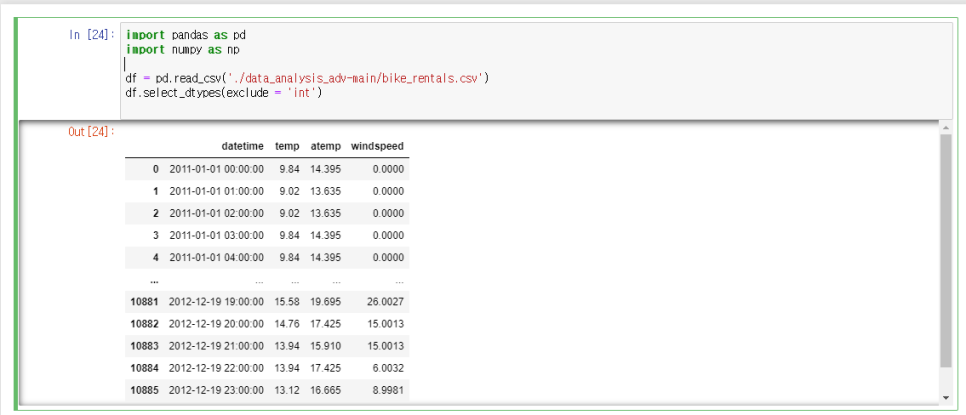Viewport: 966px width, 415px height.
Task: Click the output area vertical scrollbar thumb
Action: 946,251
